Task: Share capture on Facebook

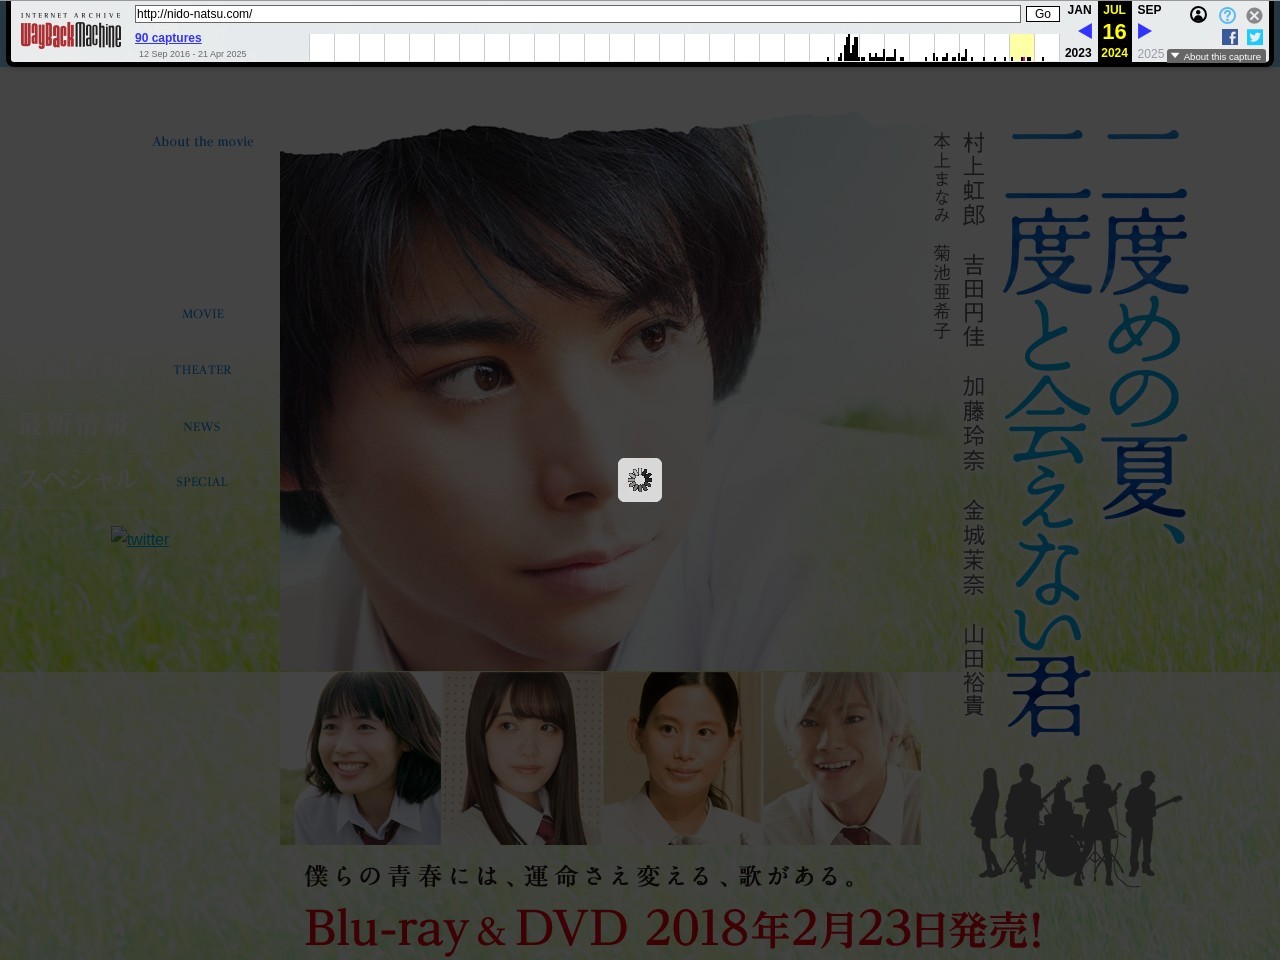Action: point(1230,37)
